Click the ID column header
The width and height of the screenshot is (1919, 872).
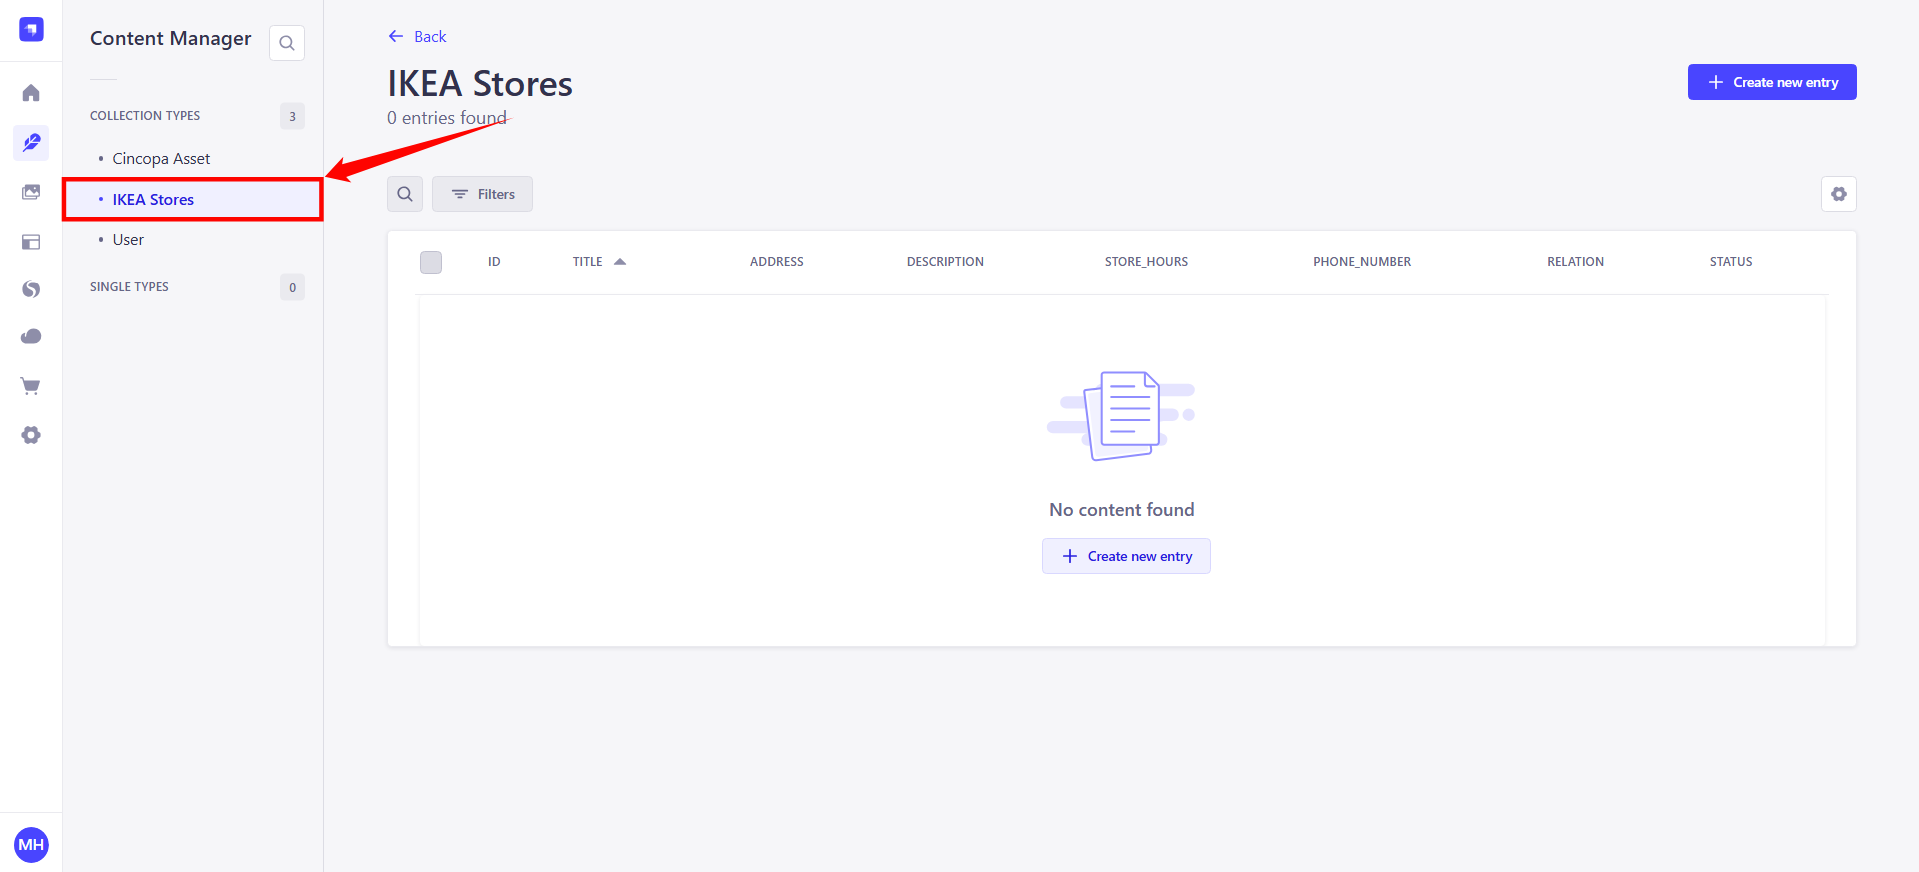pos(494,262)
